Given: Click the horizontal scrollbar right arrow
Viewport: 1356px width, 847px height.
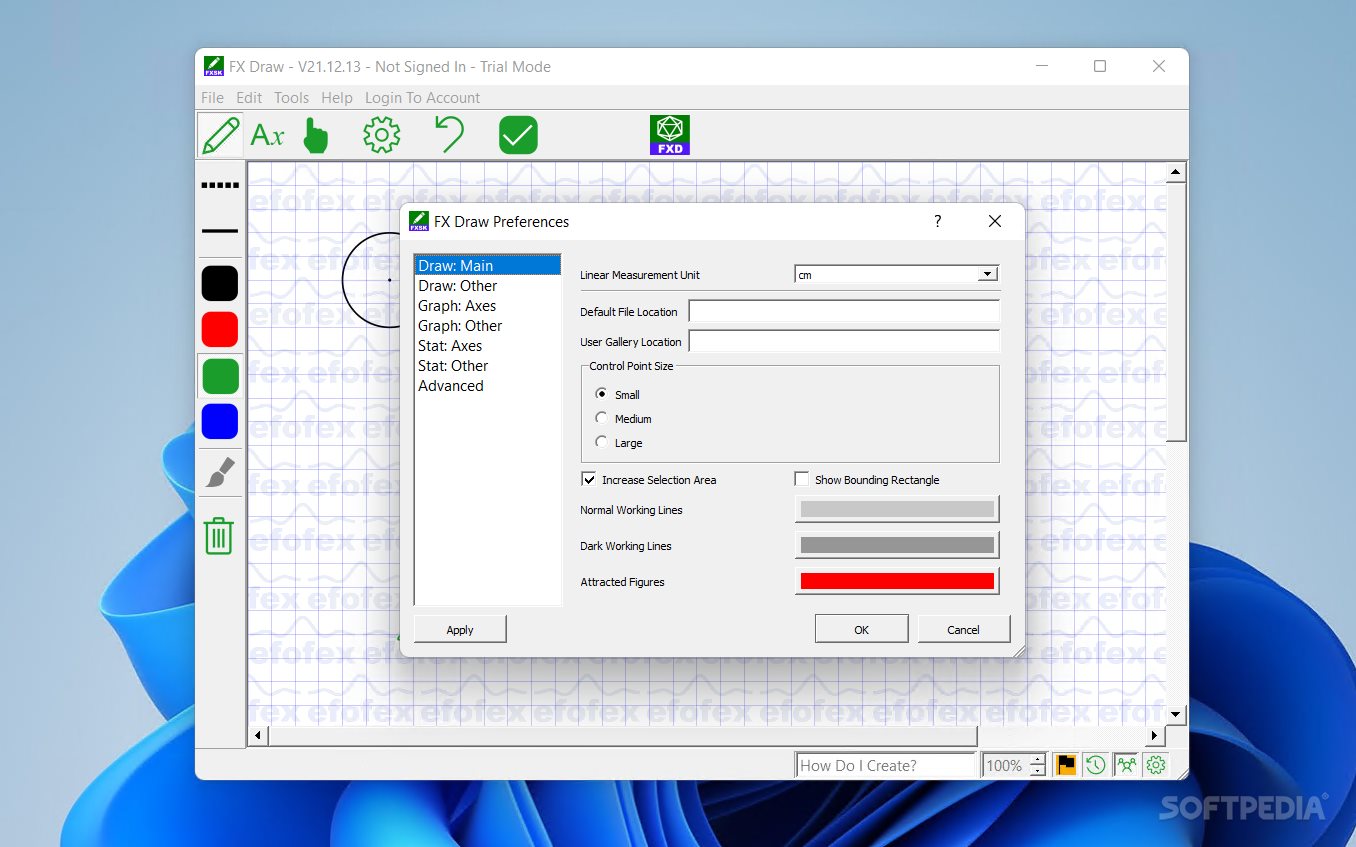Looking at the screenshot, I should coord(1154,735).
